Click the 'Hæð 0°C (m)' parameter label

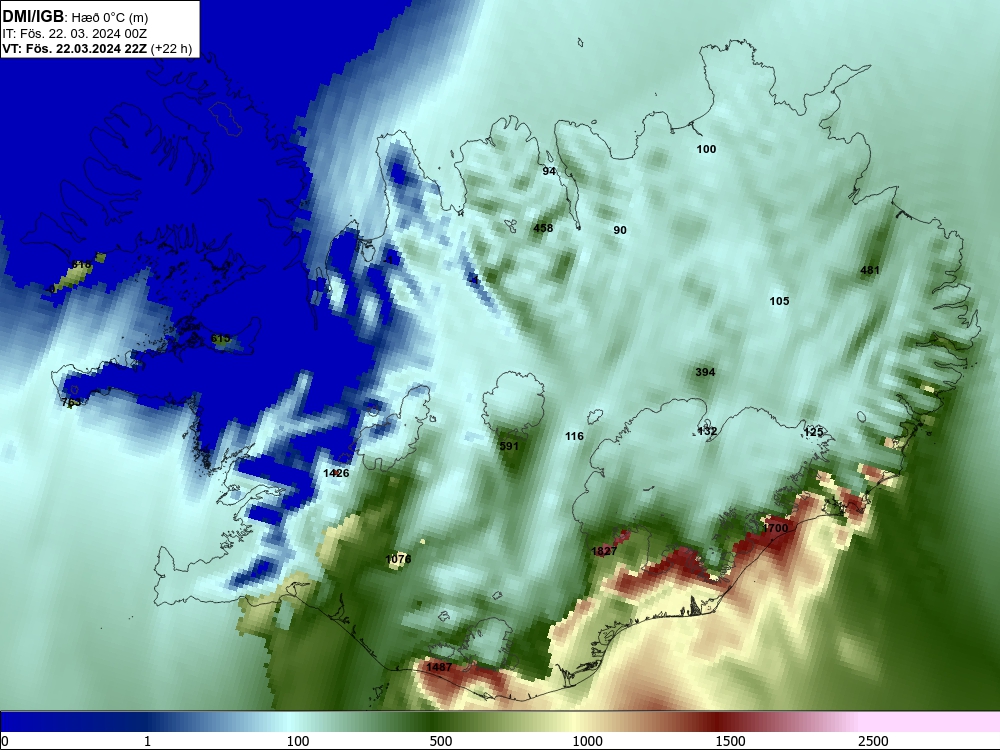point(109,18)
